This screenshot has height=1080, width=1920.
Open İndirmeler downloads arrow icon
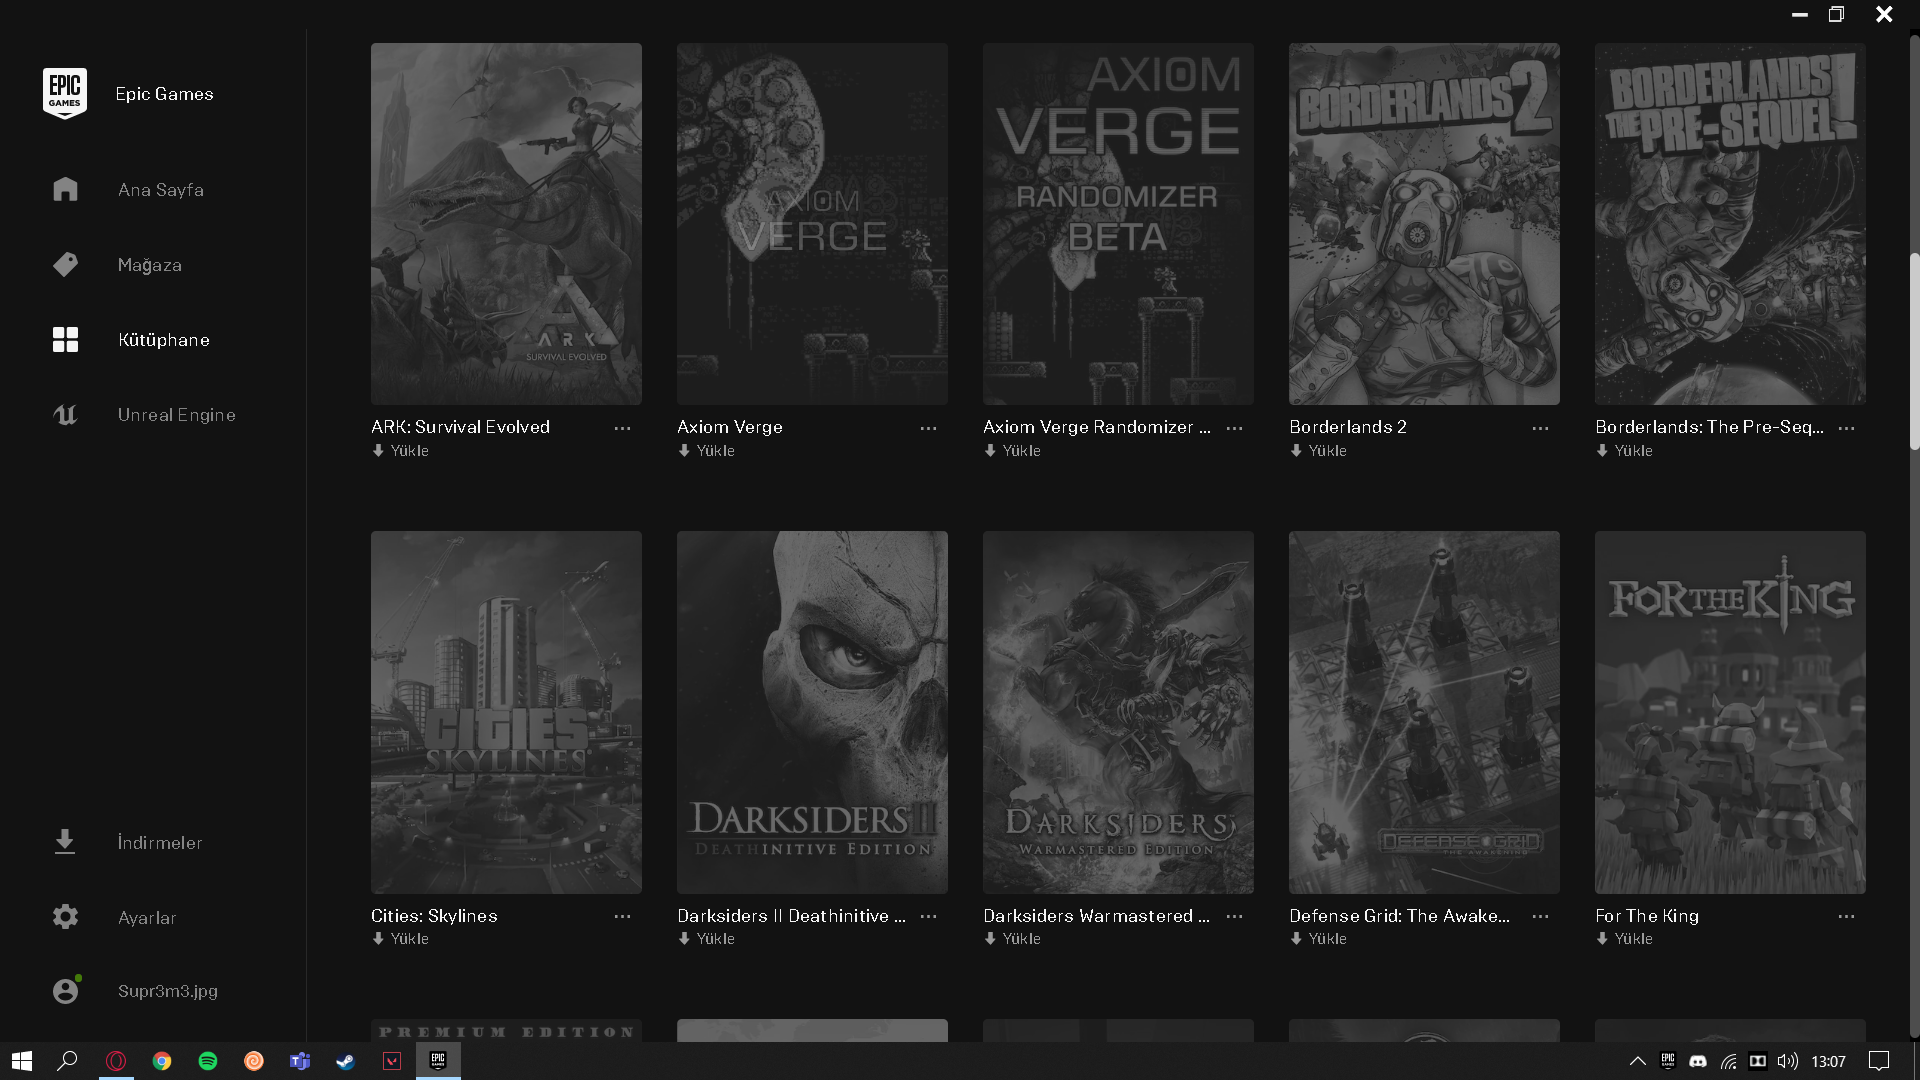point(65,842)
